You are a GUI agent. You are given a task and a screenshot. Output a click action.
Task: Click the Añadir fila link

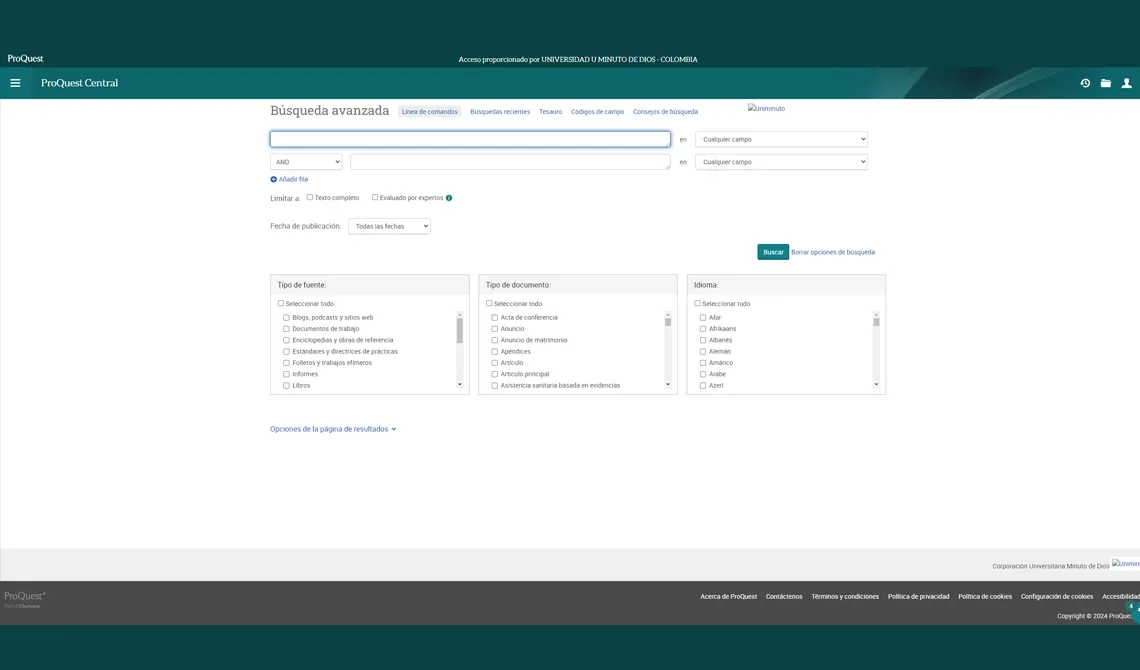[294, 179]
